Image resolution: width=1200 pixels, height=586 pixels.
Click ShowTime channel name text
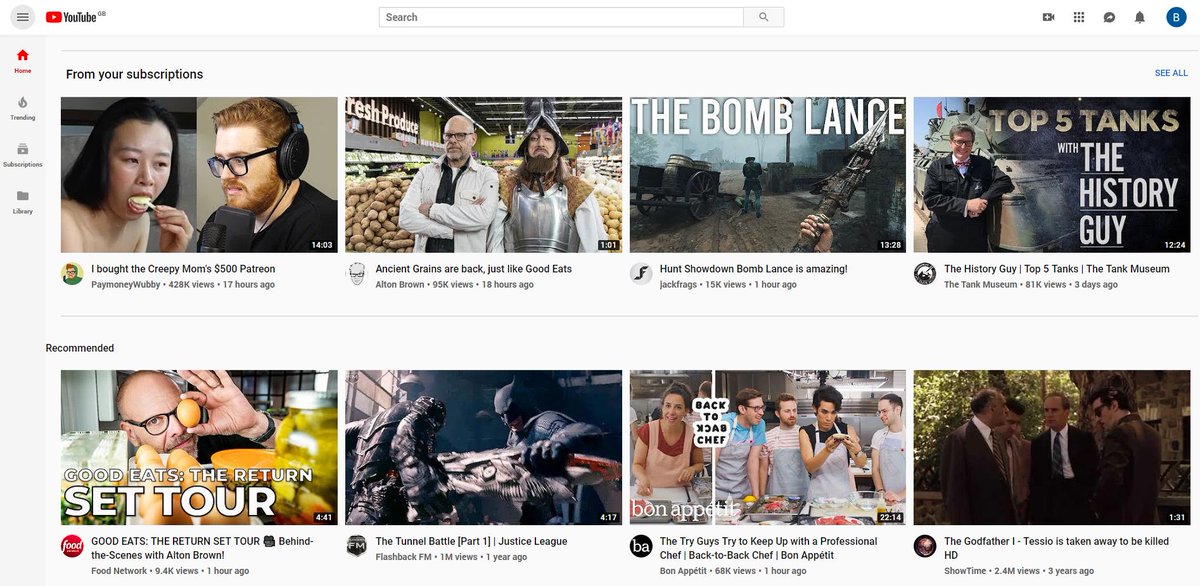point(966,571)
